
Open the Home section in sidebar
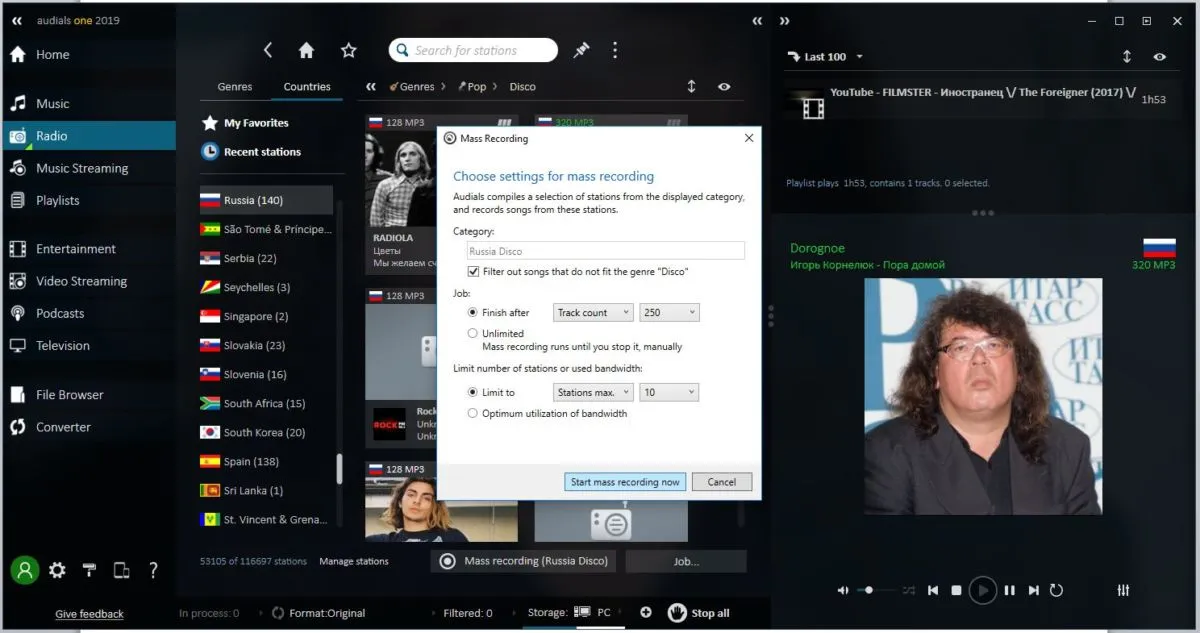[x=52, y=55]
